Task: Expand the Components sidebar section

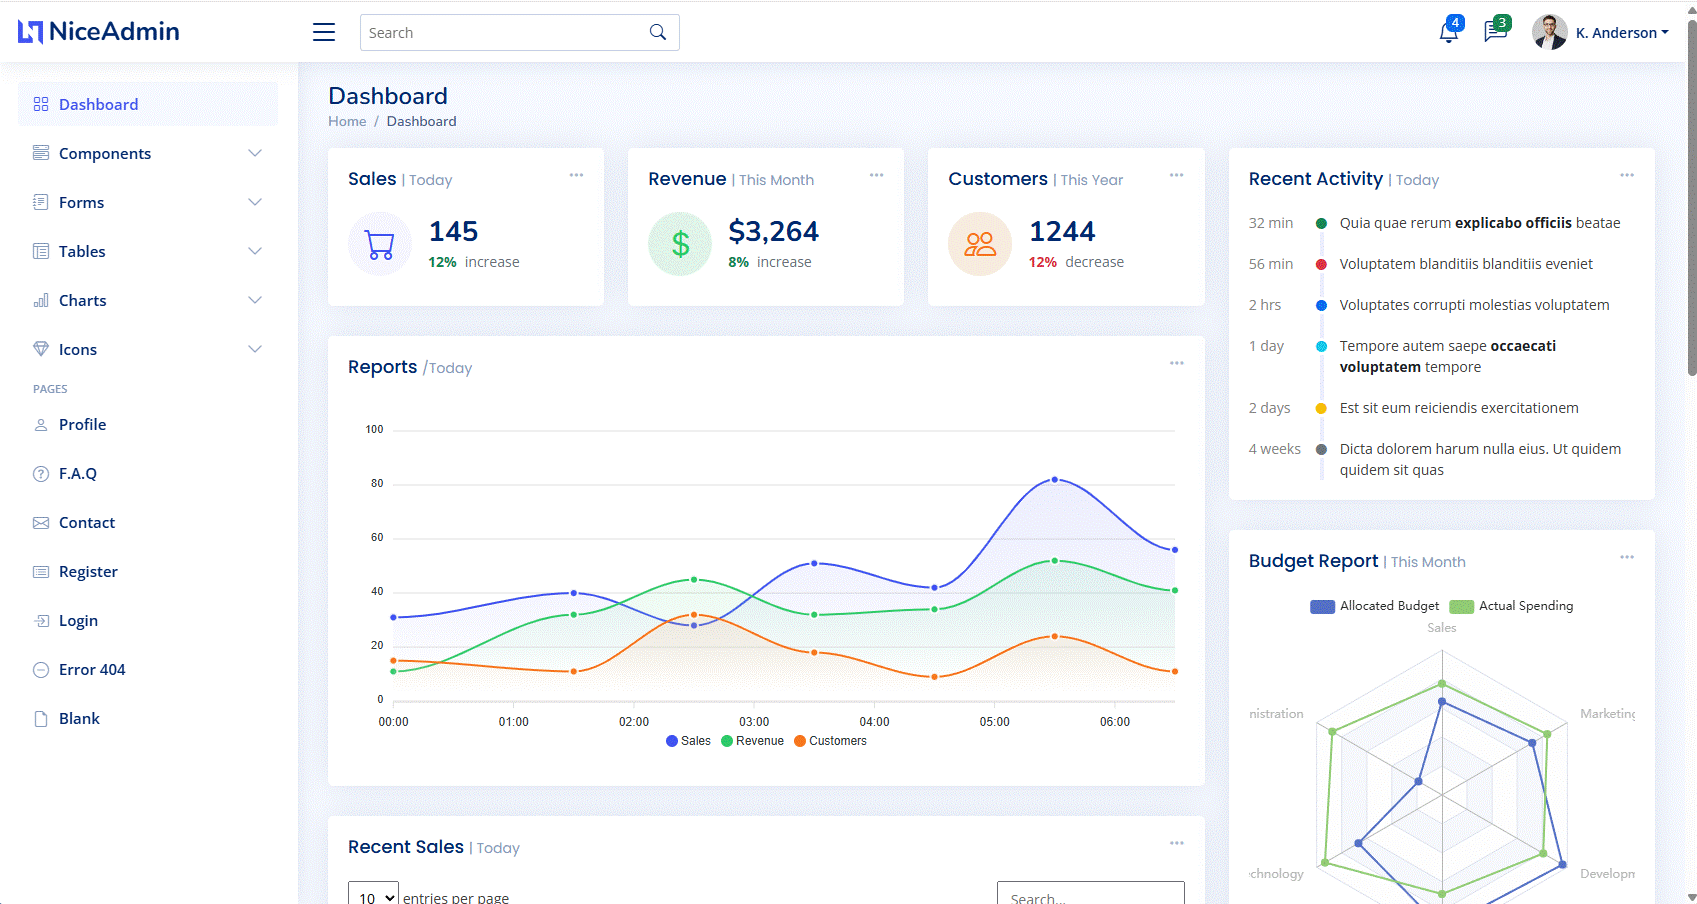Action: point(147,153)
